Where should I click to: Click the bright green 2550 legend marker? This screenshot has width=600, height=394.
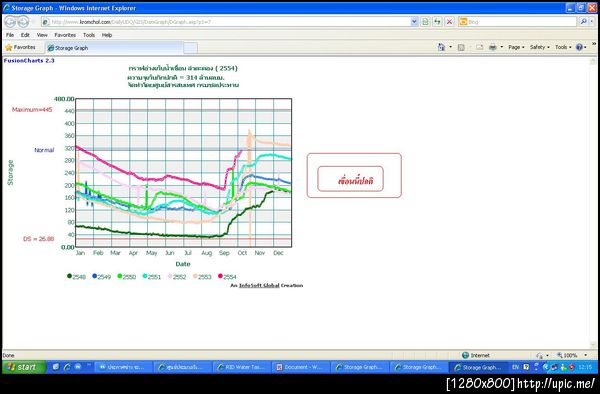tap(120, 276)
